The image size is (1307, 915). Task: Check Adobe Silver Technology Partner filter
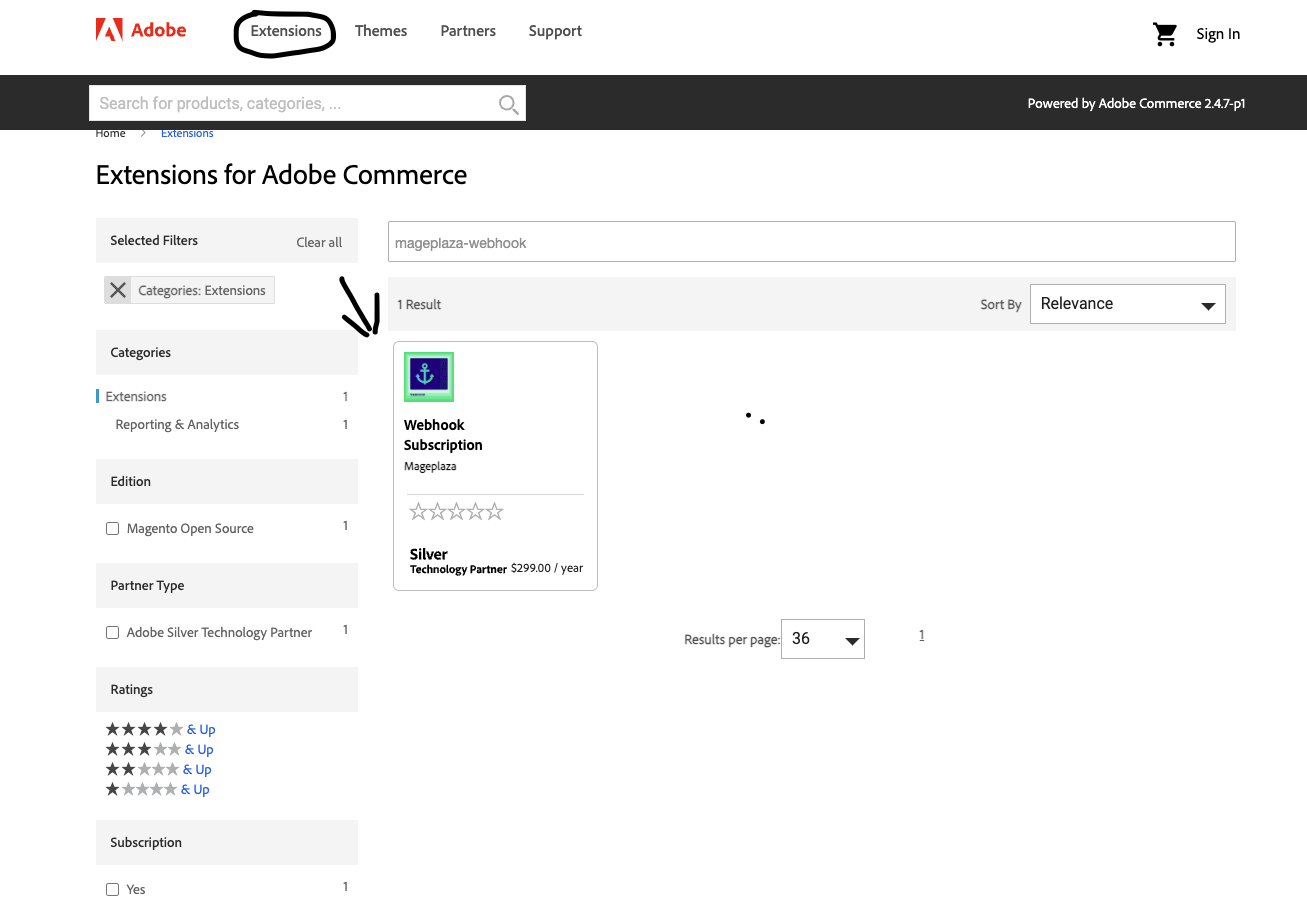point(113,633)
